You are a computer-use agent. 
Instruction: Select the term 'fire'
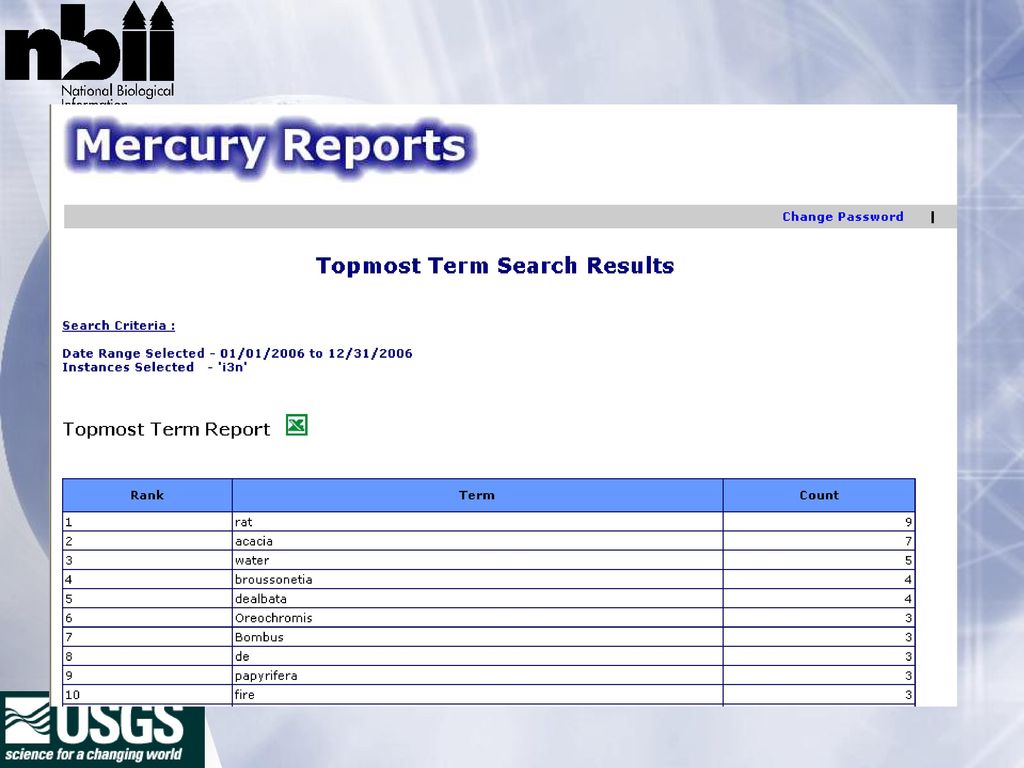pos(244,695)
